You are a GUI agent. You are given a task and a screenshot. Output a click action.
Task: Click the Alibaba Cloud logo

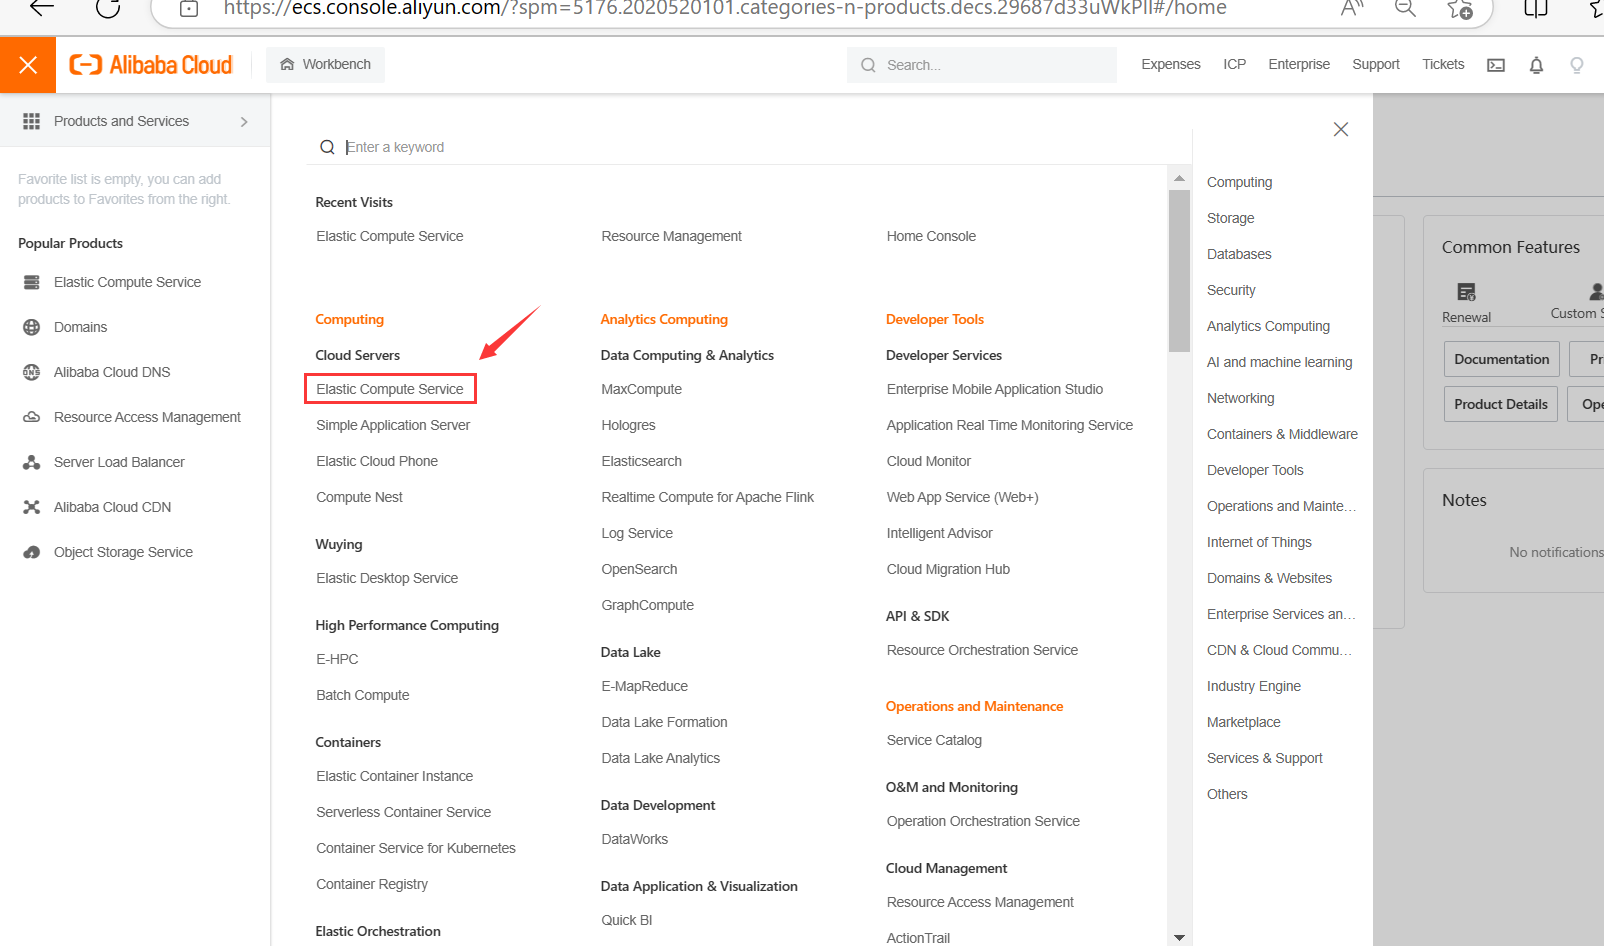[151, 65]
